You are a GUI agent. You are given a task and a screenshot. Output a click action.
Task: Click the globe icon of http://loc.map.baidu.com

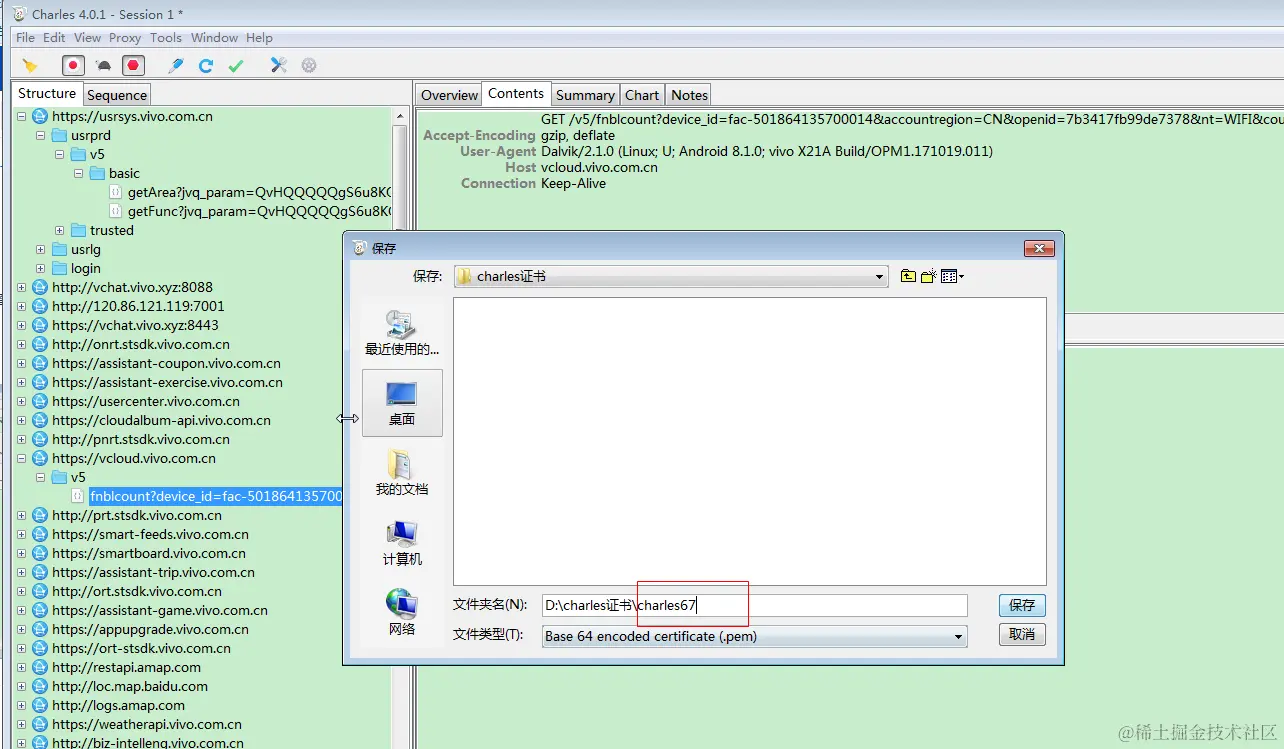[x=40, y=686]
